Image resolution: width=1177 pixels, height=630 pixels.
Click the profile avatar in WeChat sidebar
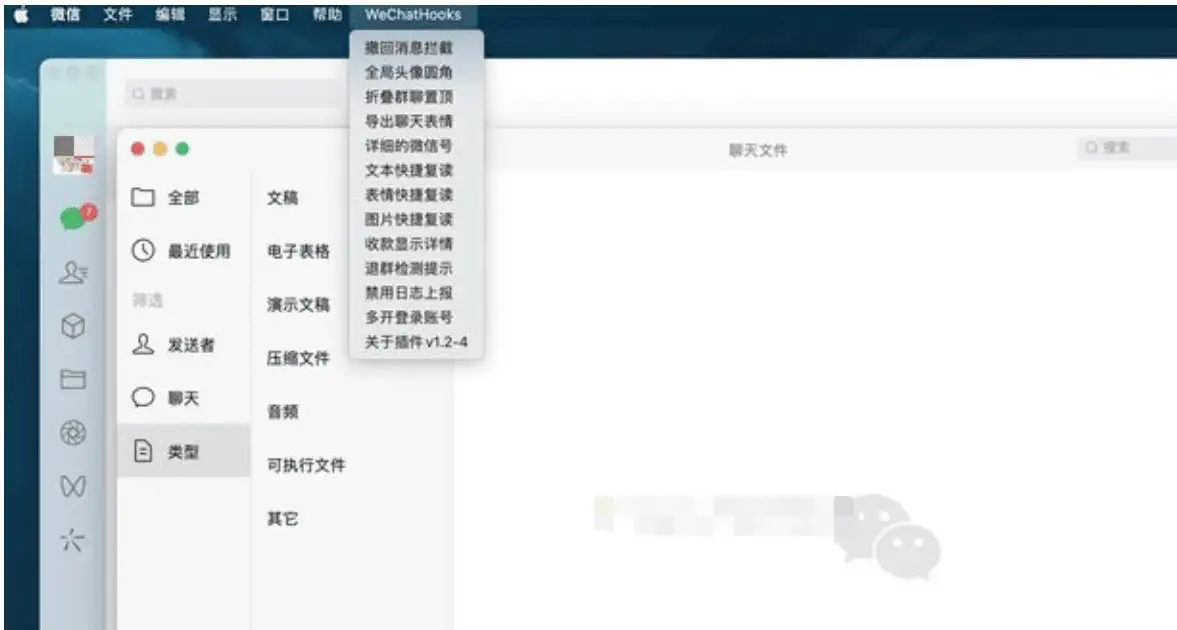click(74, 155)
